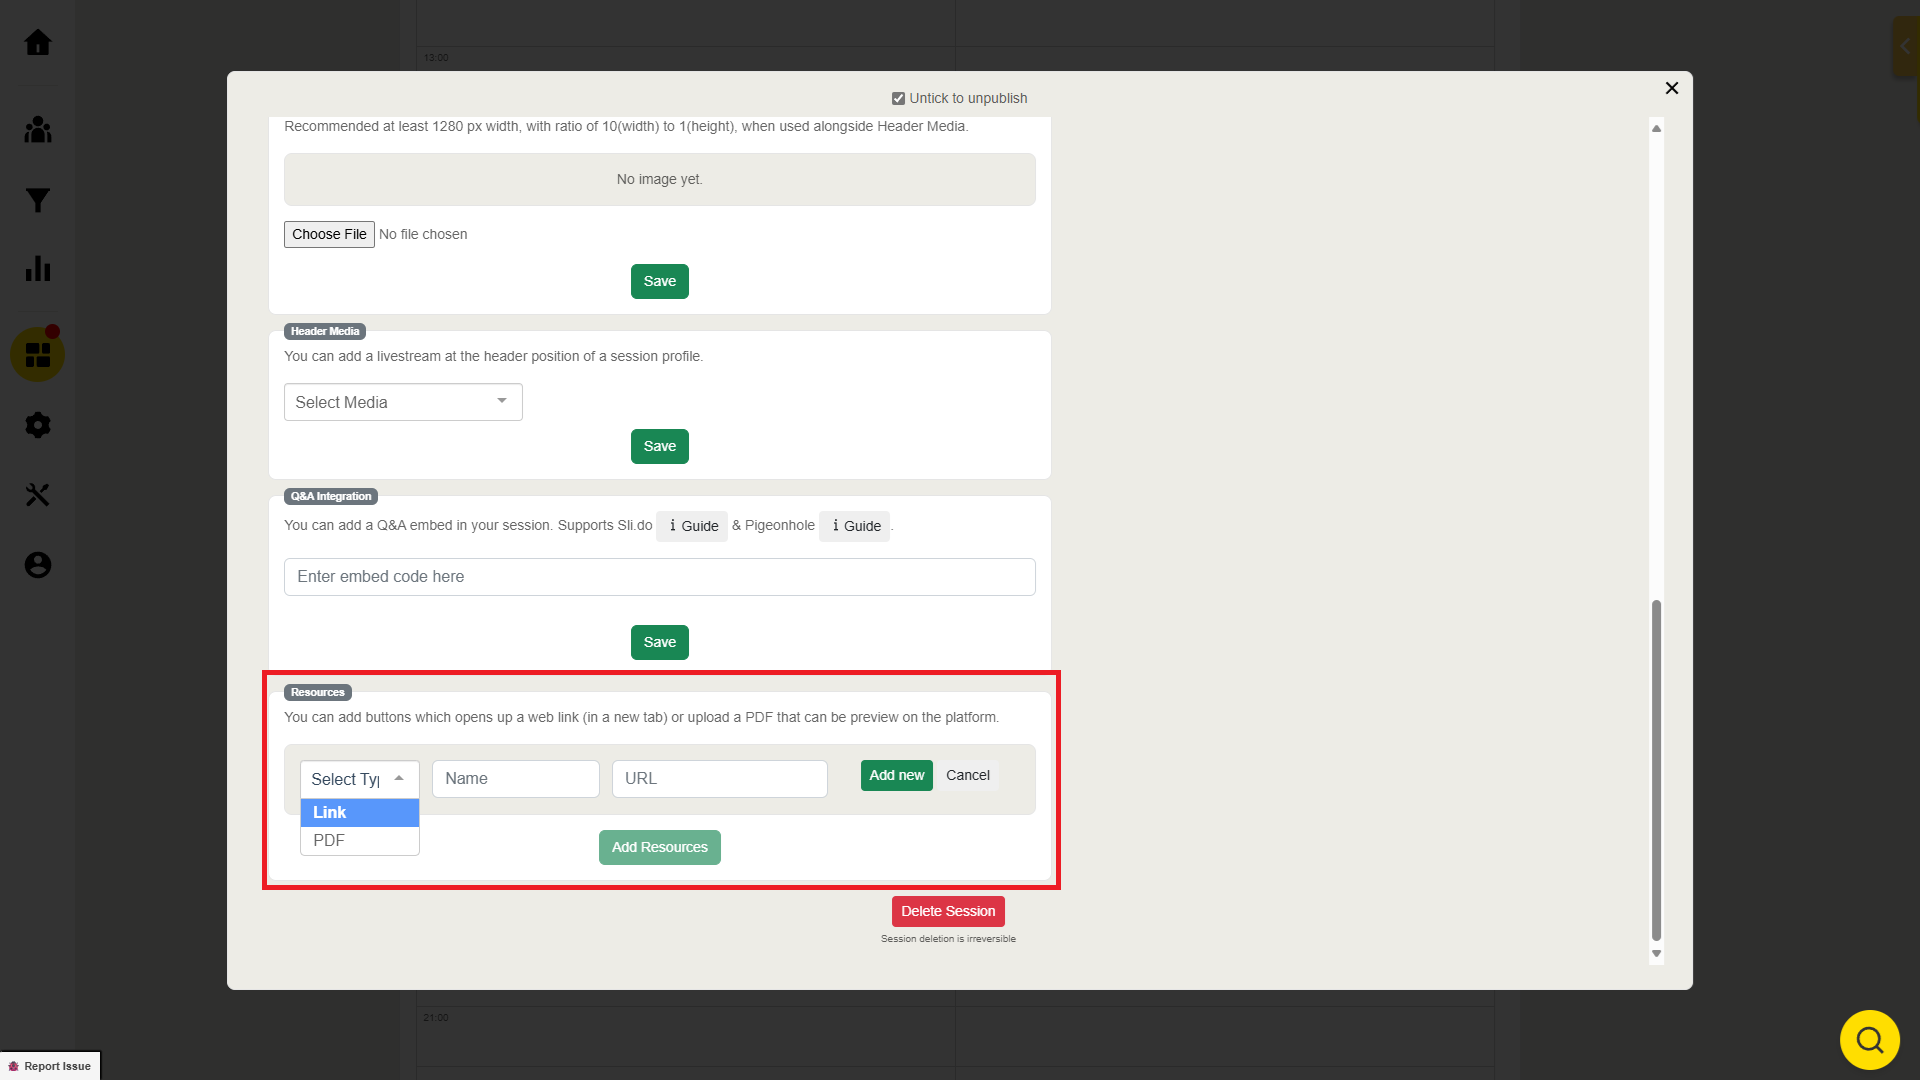Click the embed code input field
1920x1080 pixels.
659,577
